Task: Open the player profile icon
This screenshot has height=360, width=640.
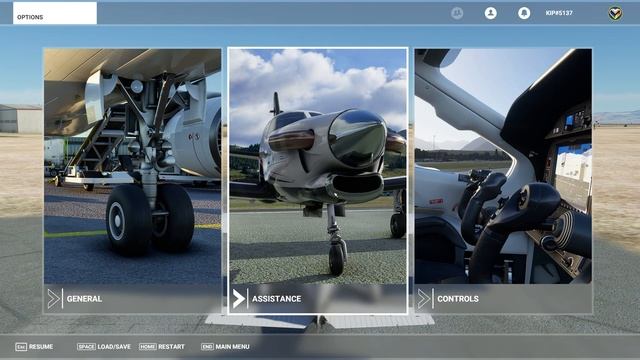Action: click(x=491, y=13)
